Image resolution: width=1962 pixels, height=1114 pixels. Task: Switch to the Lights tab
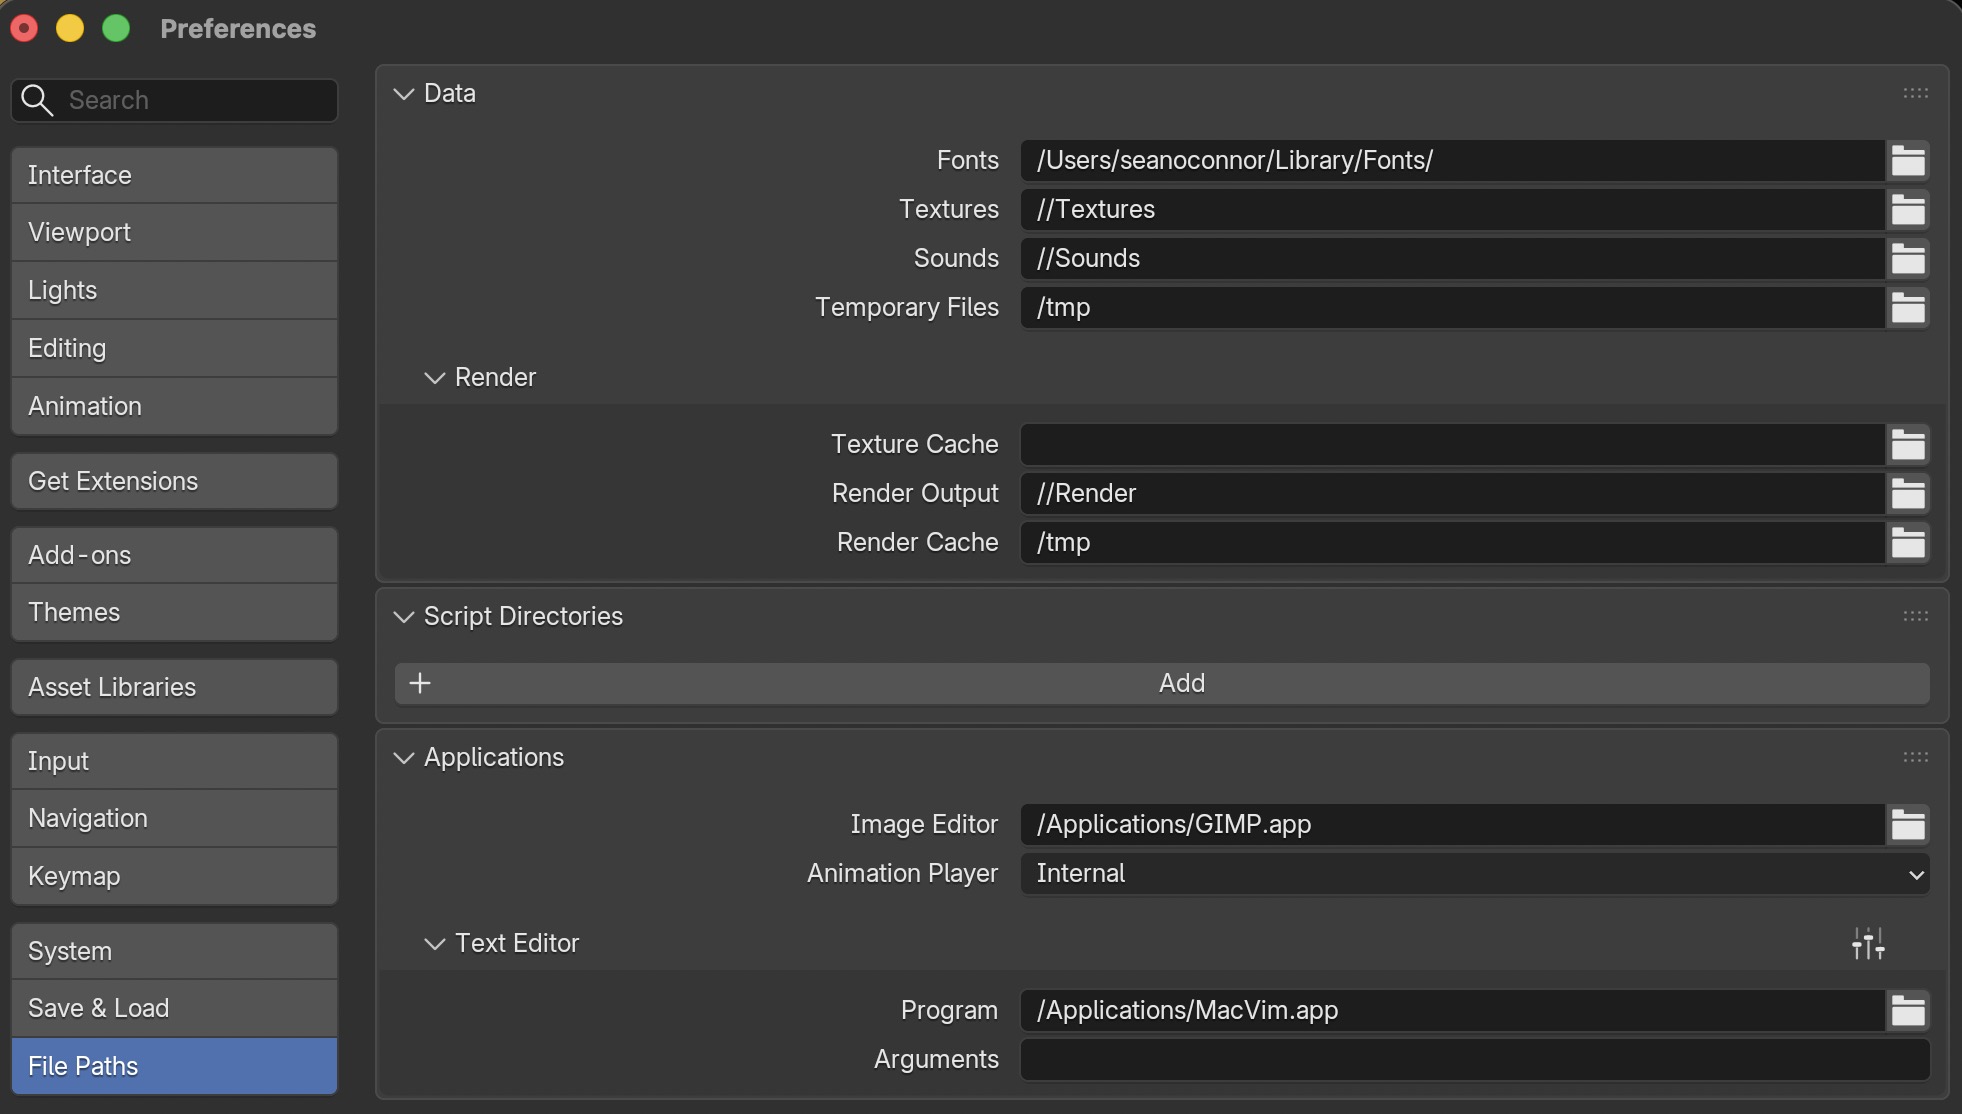pyautogui.click(x=174, y=290)
